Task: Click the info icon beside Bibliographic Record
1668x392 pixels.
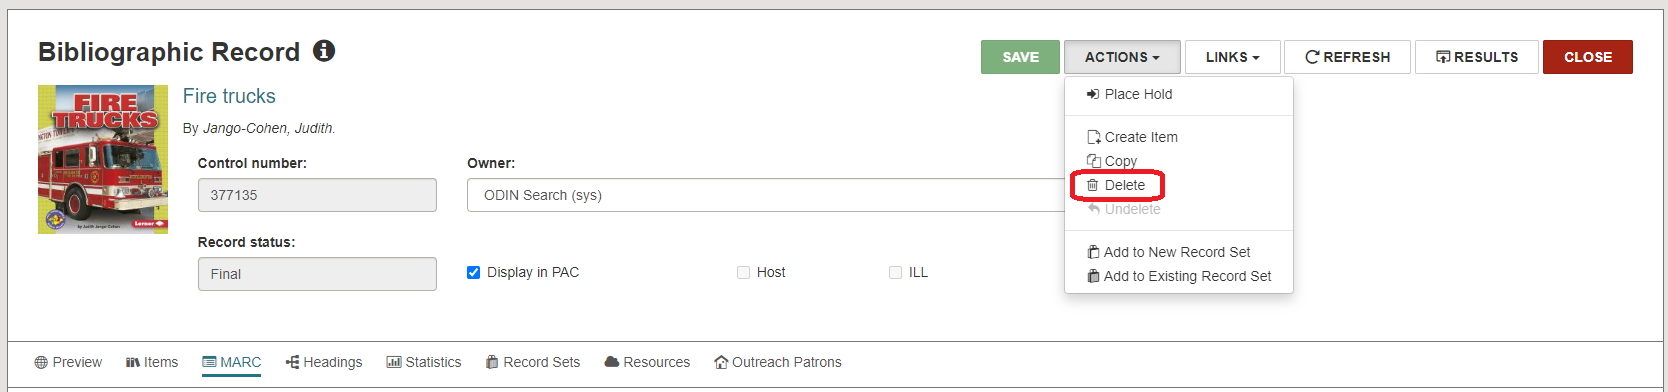Action: (x=324, y=51)
